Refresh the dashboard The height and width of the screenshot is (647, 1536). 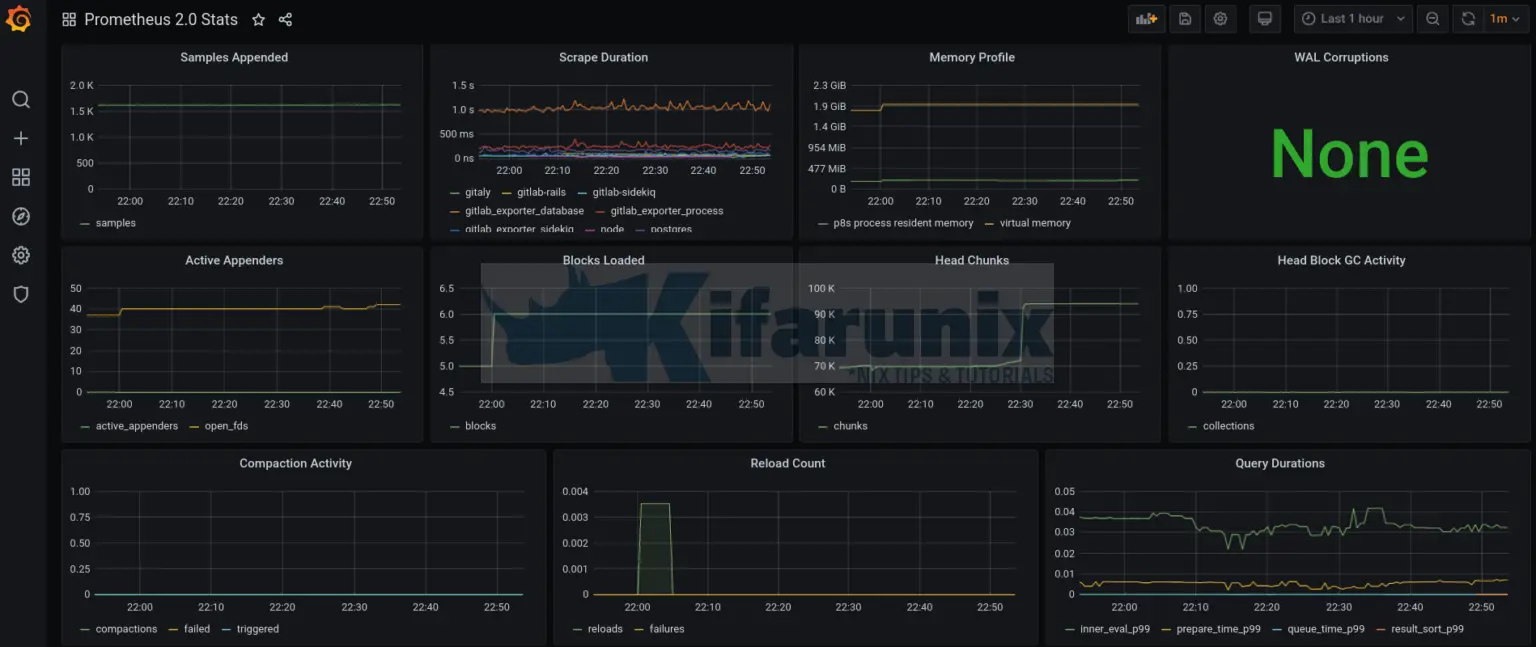point(1467,19)
